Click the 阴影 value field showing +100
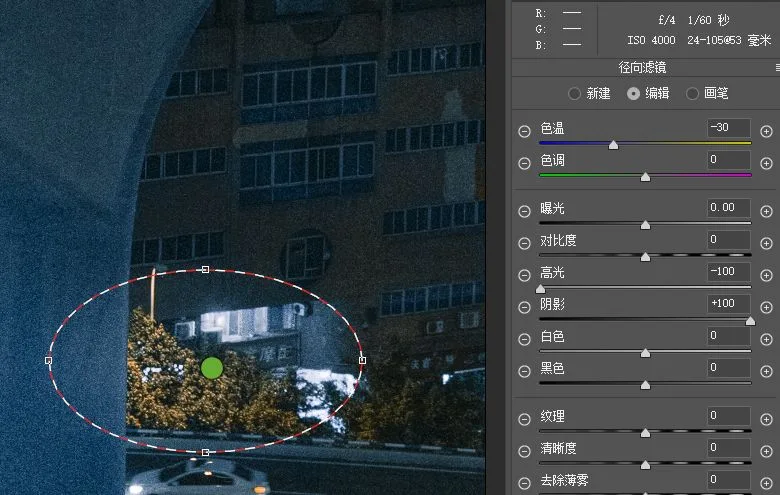Screen dimensions: 780x495 pyautogui.click(x=729, y=303)
